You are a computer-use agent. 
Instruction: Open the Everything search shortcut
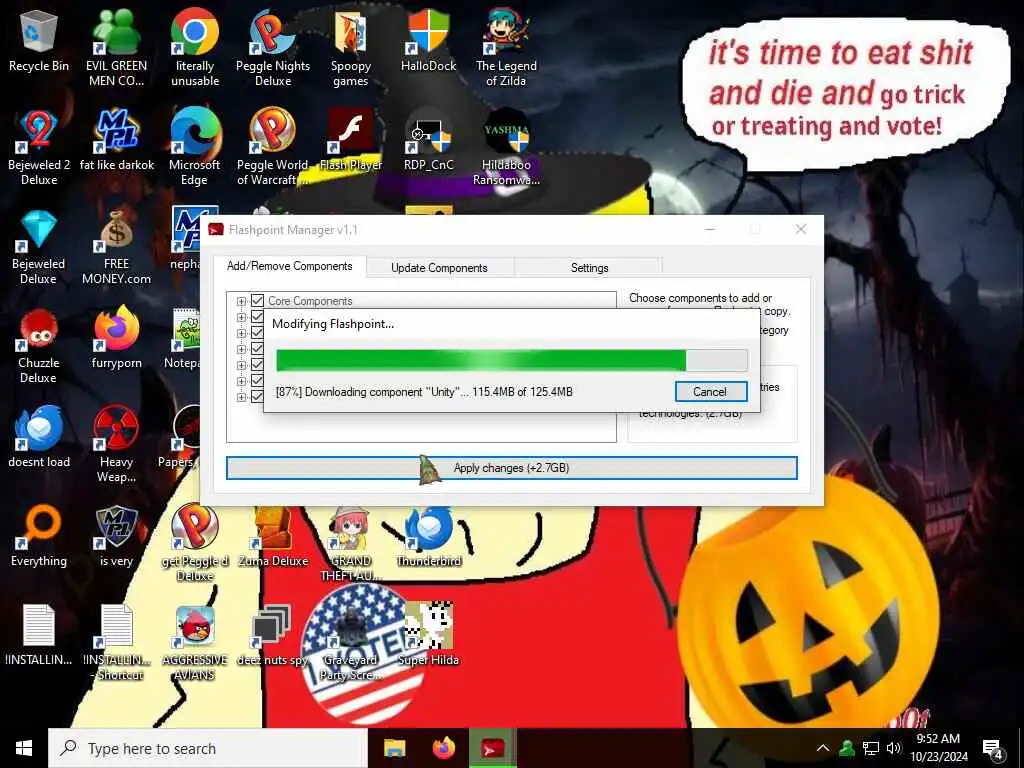[39, 537]
